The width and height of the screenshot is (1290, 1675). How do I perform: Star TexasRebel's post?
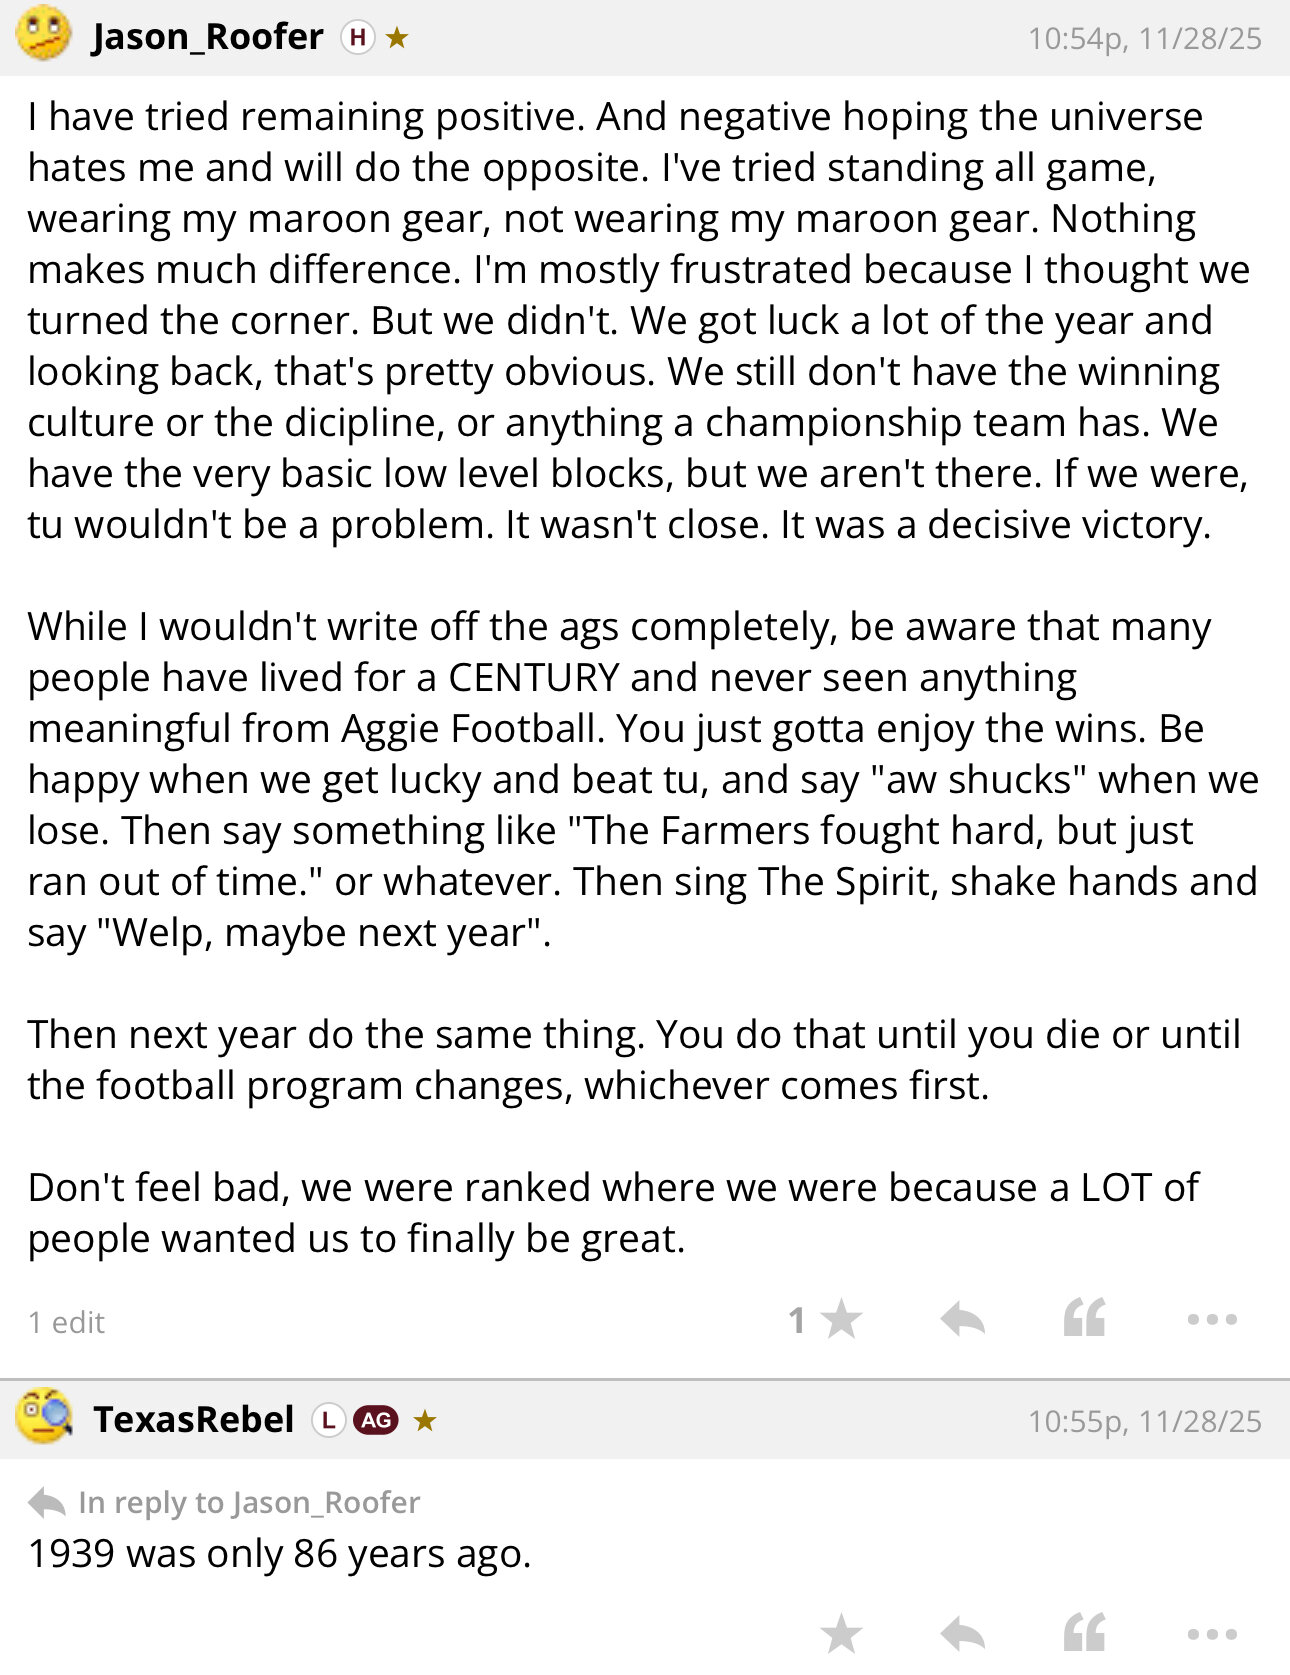pos(840,1634)
